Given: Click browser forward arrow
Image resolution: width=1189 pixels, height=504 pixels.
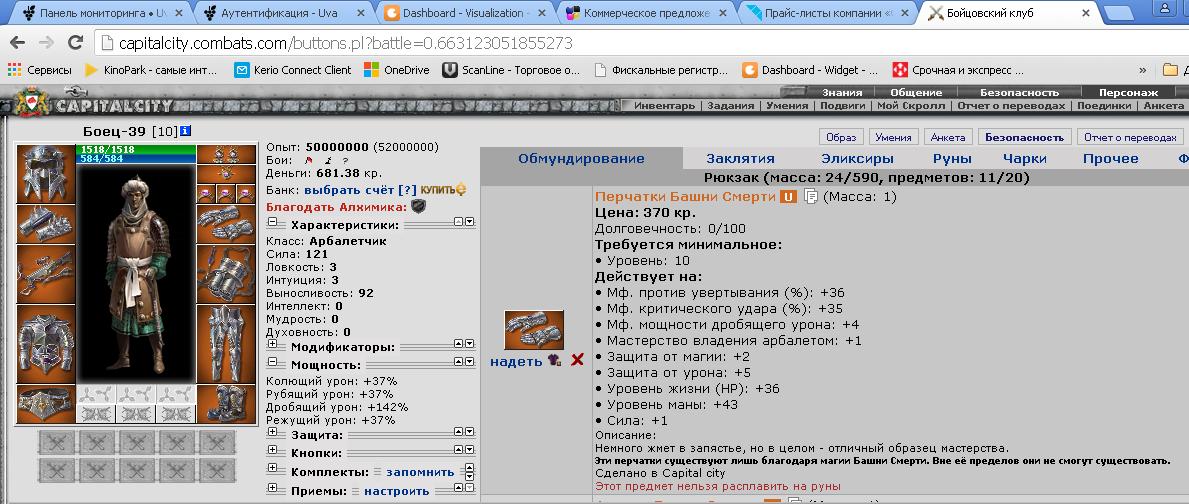Looking at the screenshot, I should pyautogui.click(x=45, y=43).
